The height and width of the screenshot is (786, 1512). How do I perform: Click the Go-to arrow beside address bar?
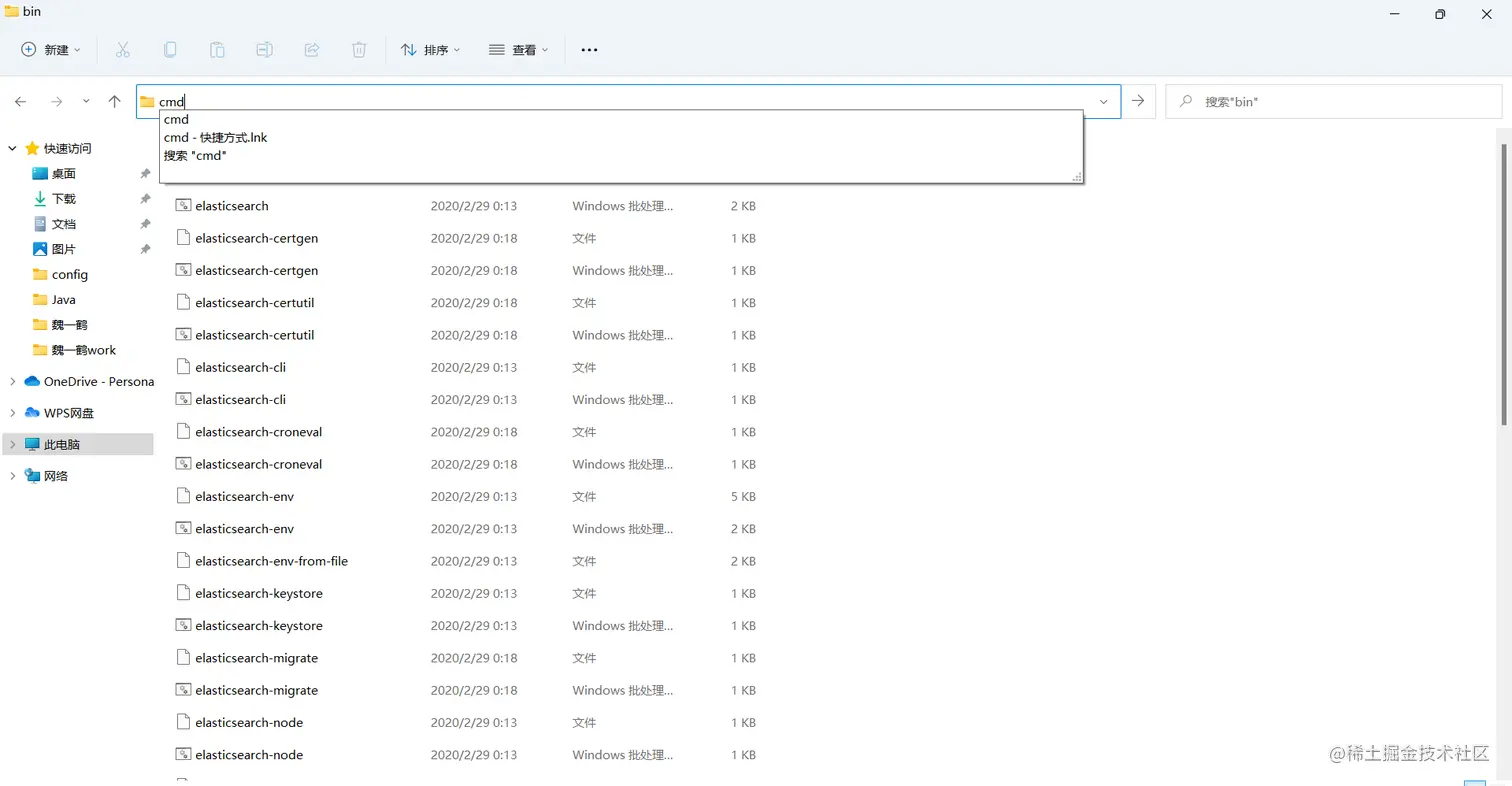(x=1138, y=101)
